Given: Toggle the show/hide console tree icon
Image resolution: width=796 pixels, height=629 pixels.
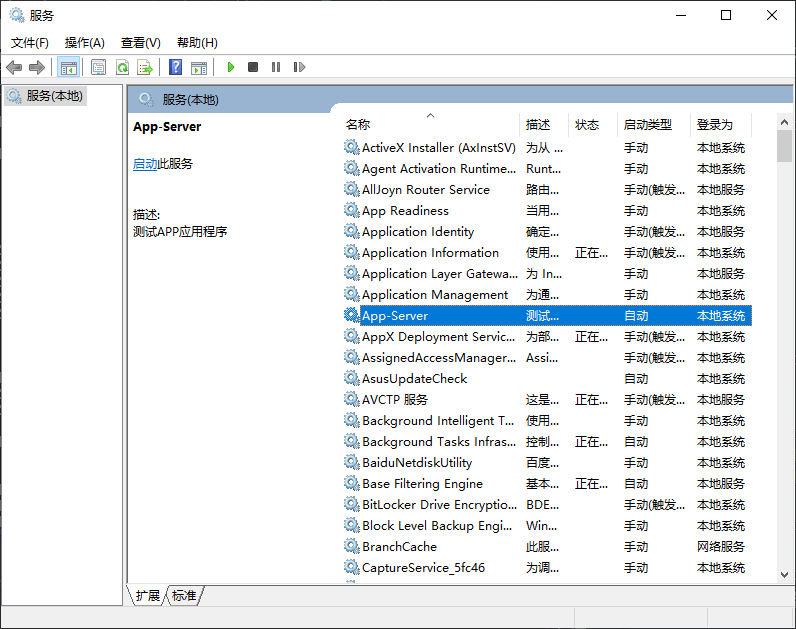Looking at the screenshot, I should (x=68, y=67).
